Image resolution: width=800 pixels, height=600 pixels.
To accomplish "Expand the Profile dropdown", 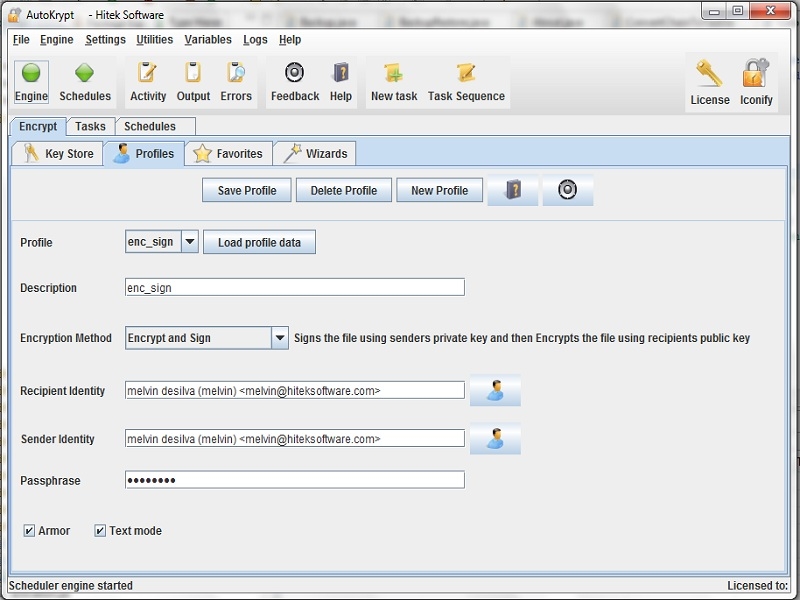I will tap(189, 242).
